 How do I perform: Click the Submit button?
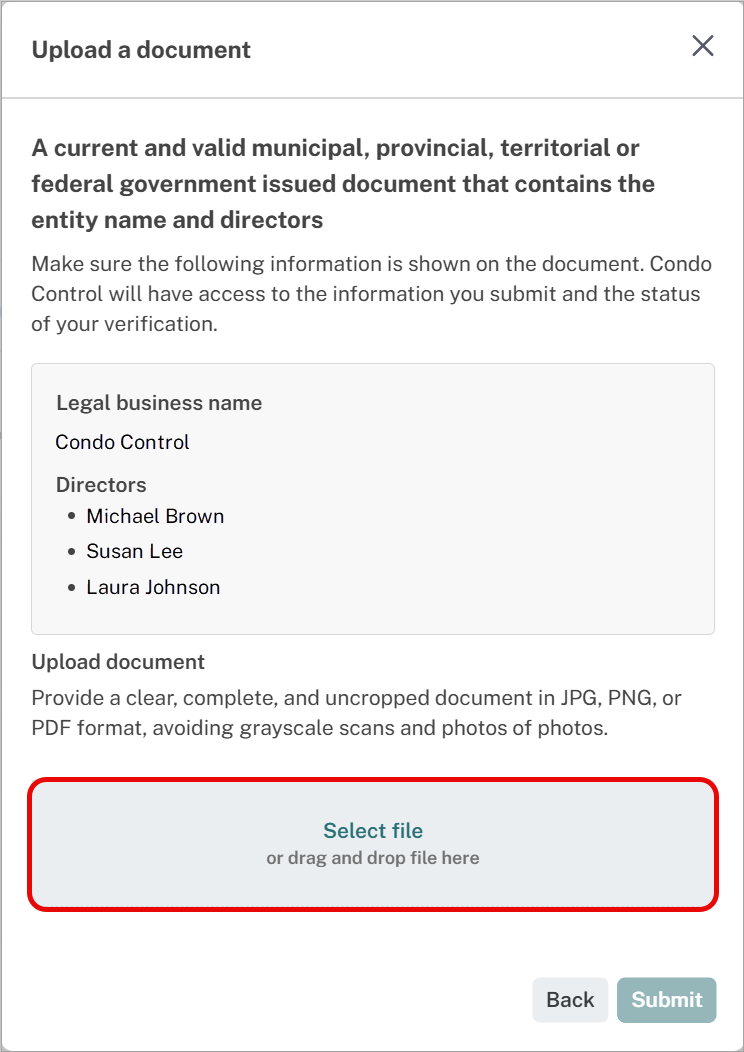coord(667,1000)
